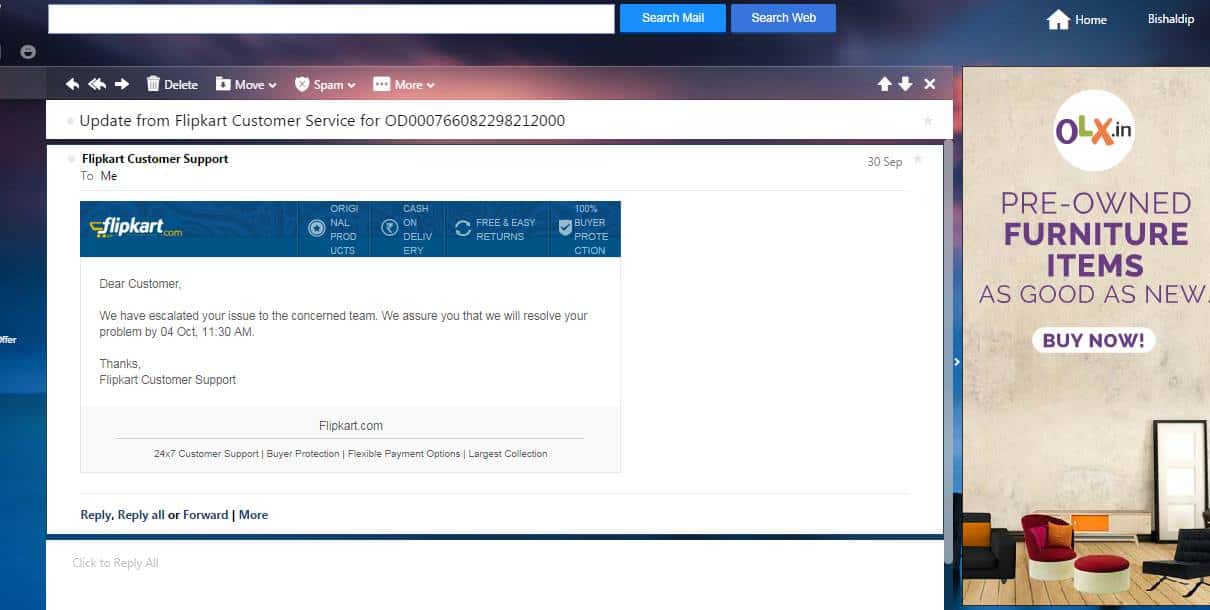Click 100% Buyer Protection shield icon
Viewport: 1210px width, 610px height.
pyautogui.click(x=565, y=229)
